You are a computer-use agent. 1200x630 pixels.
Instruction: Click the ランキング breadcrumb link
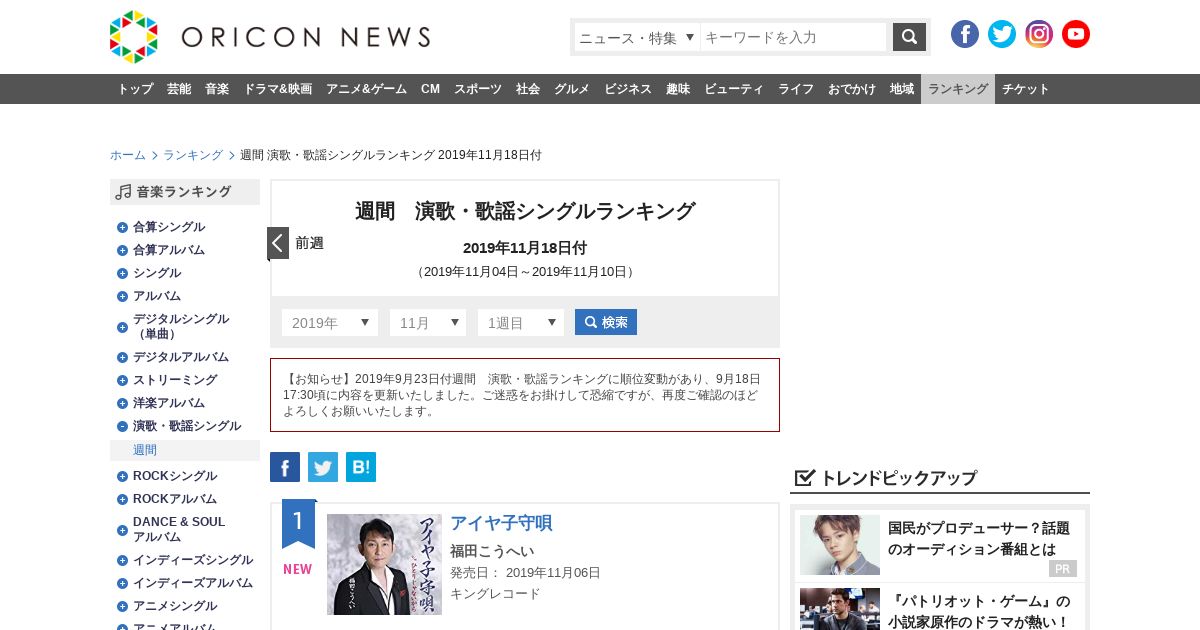pos(193,155)
